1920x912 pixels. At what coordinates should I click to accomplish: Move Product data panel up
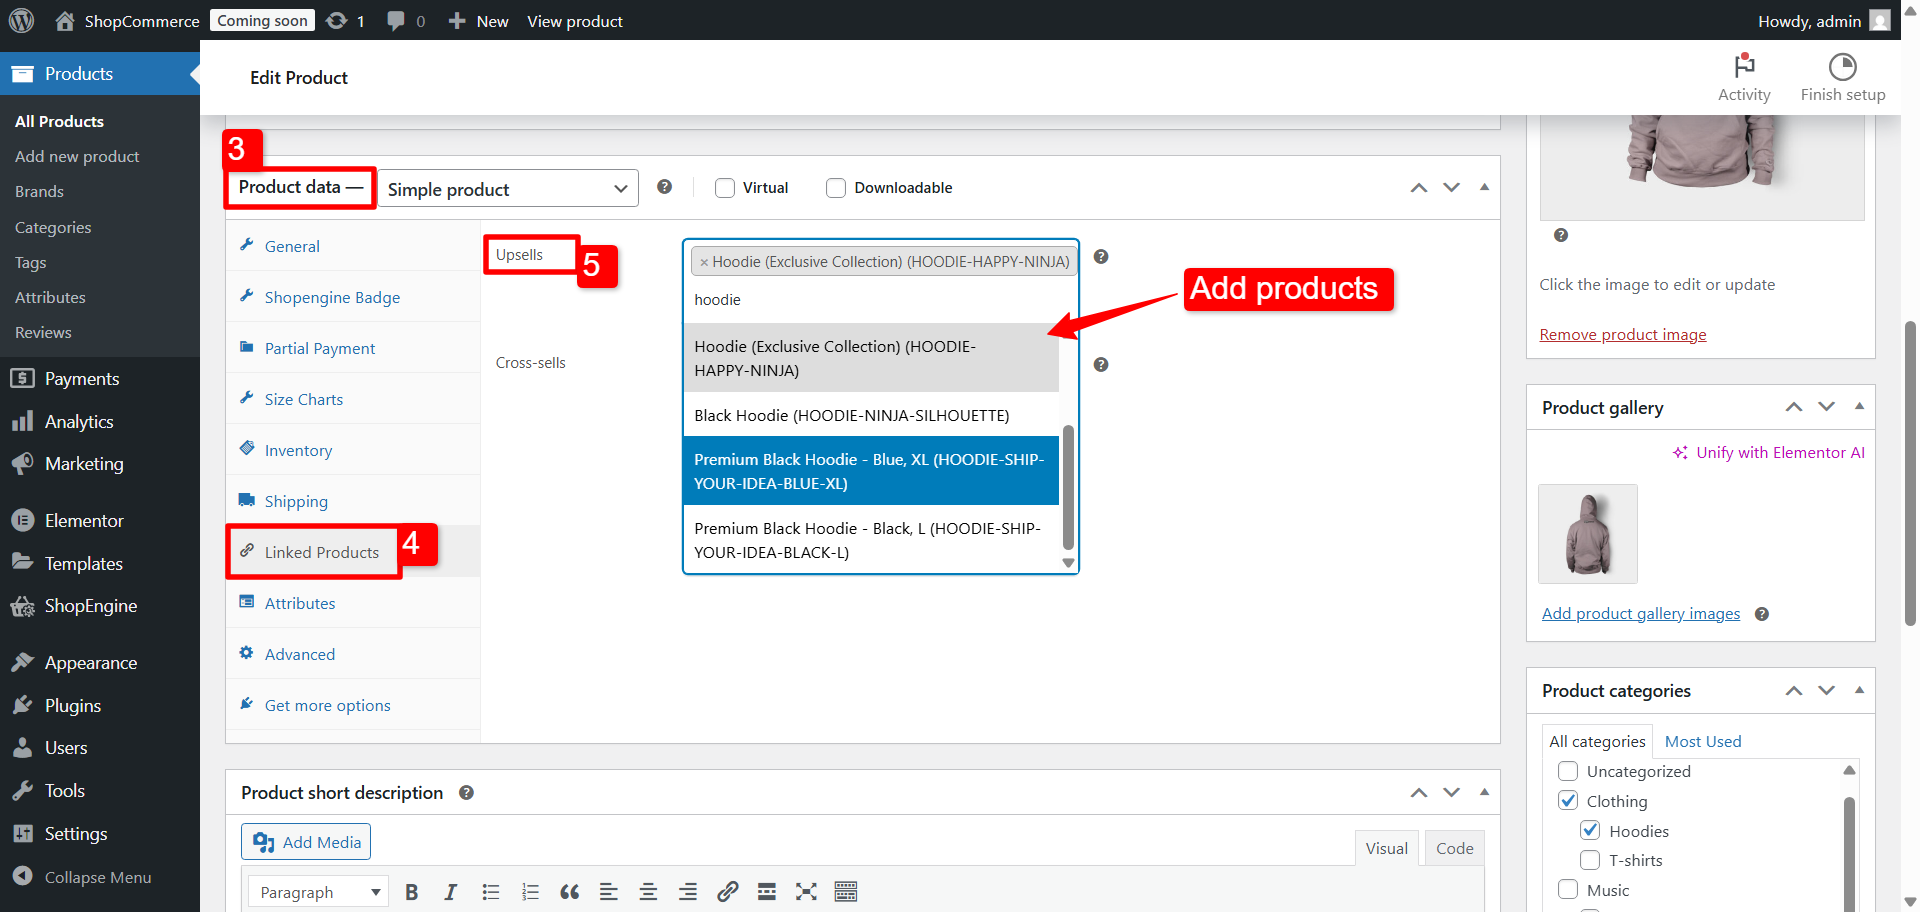1419,188
